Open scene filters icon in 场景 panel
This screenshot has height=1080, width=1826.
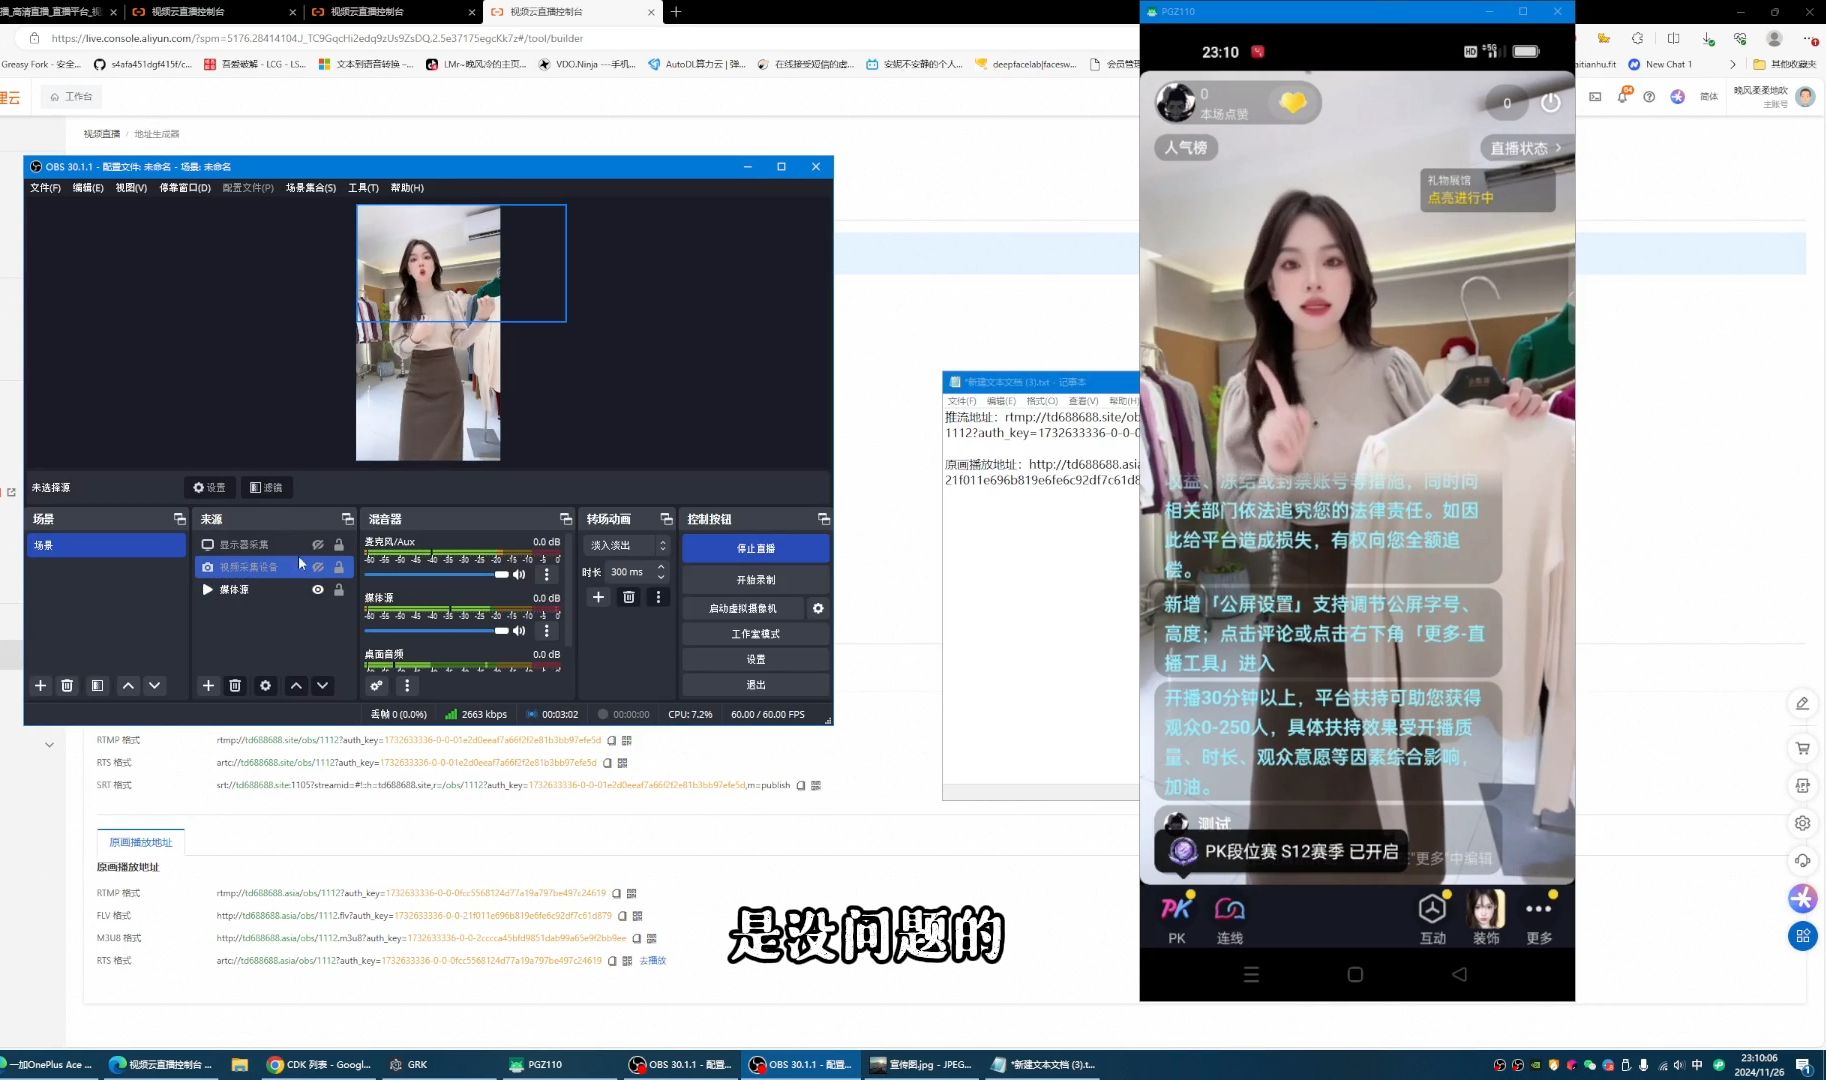click(97, 686)
